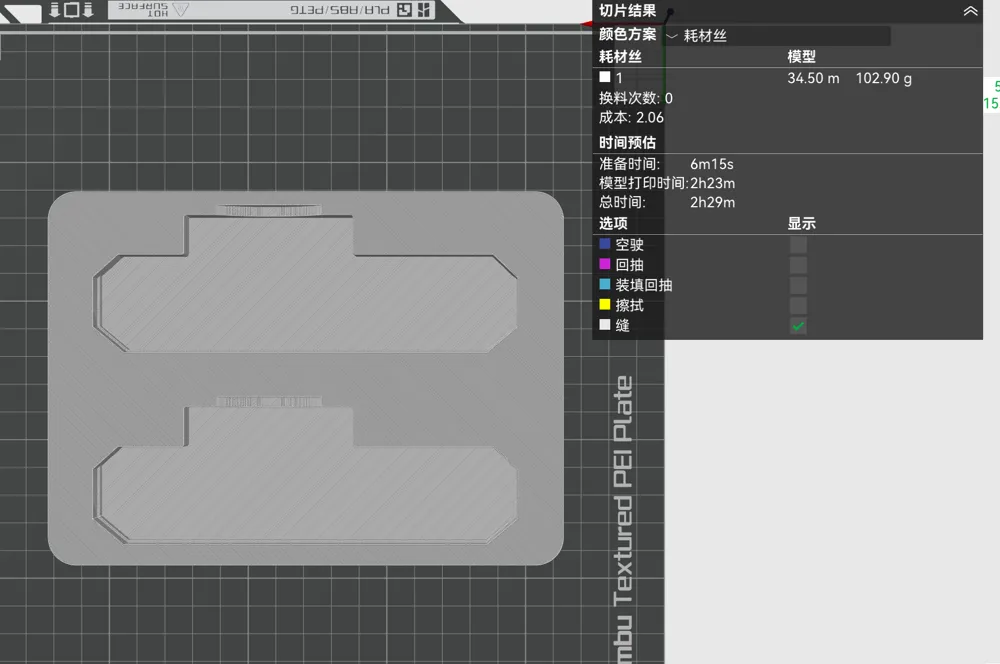This screenshot has width=1000, height=664.
Task: Toggle display checkbox for 回抽
Action: point(798,265)
